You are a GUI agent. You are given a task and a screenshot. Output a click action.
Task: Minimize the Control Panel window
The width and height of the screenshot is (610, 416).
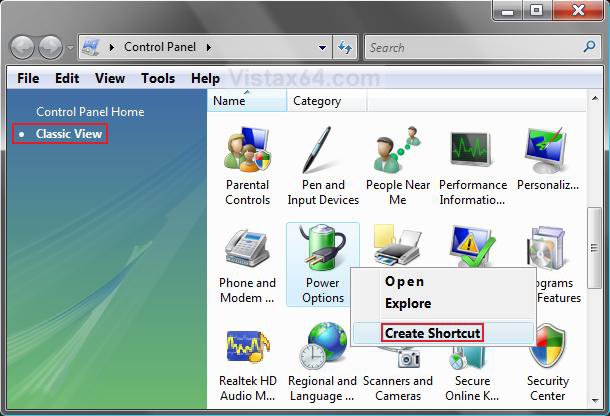tap(507, 10)
